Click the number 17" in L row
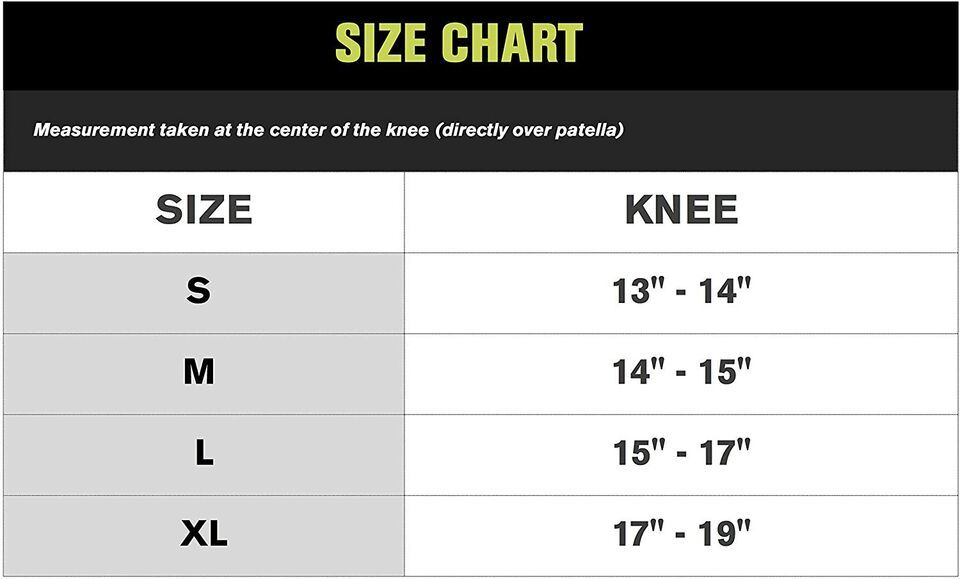The width and height of the screenshot is (960, 579). [726, 452]
